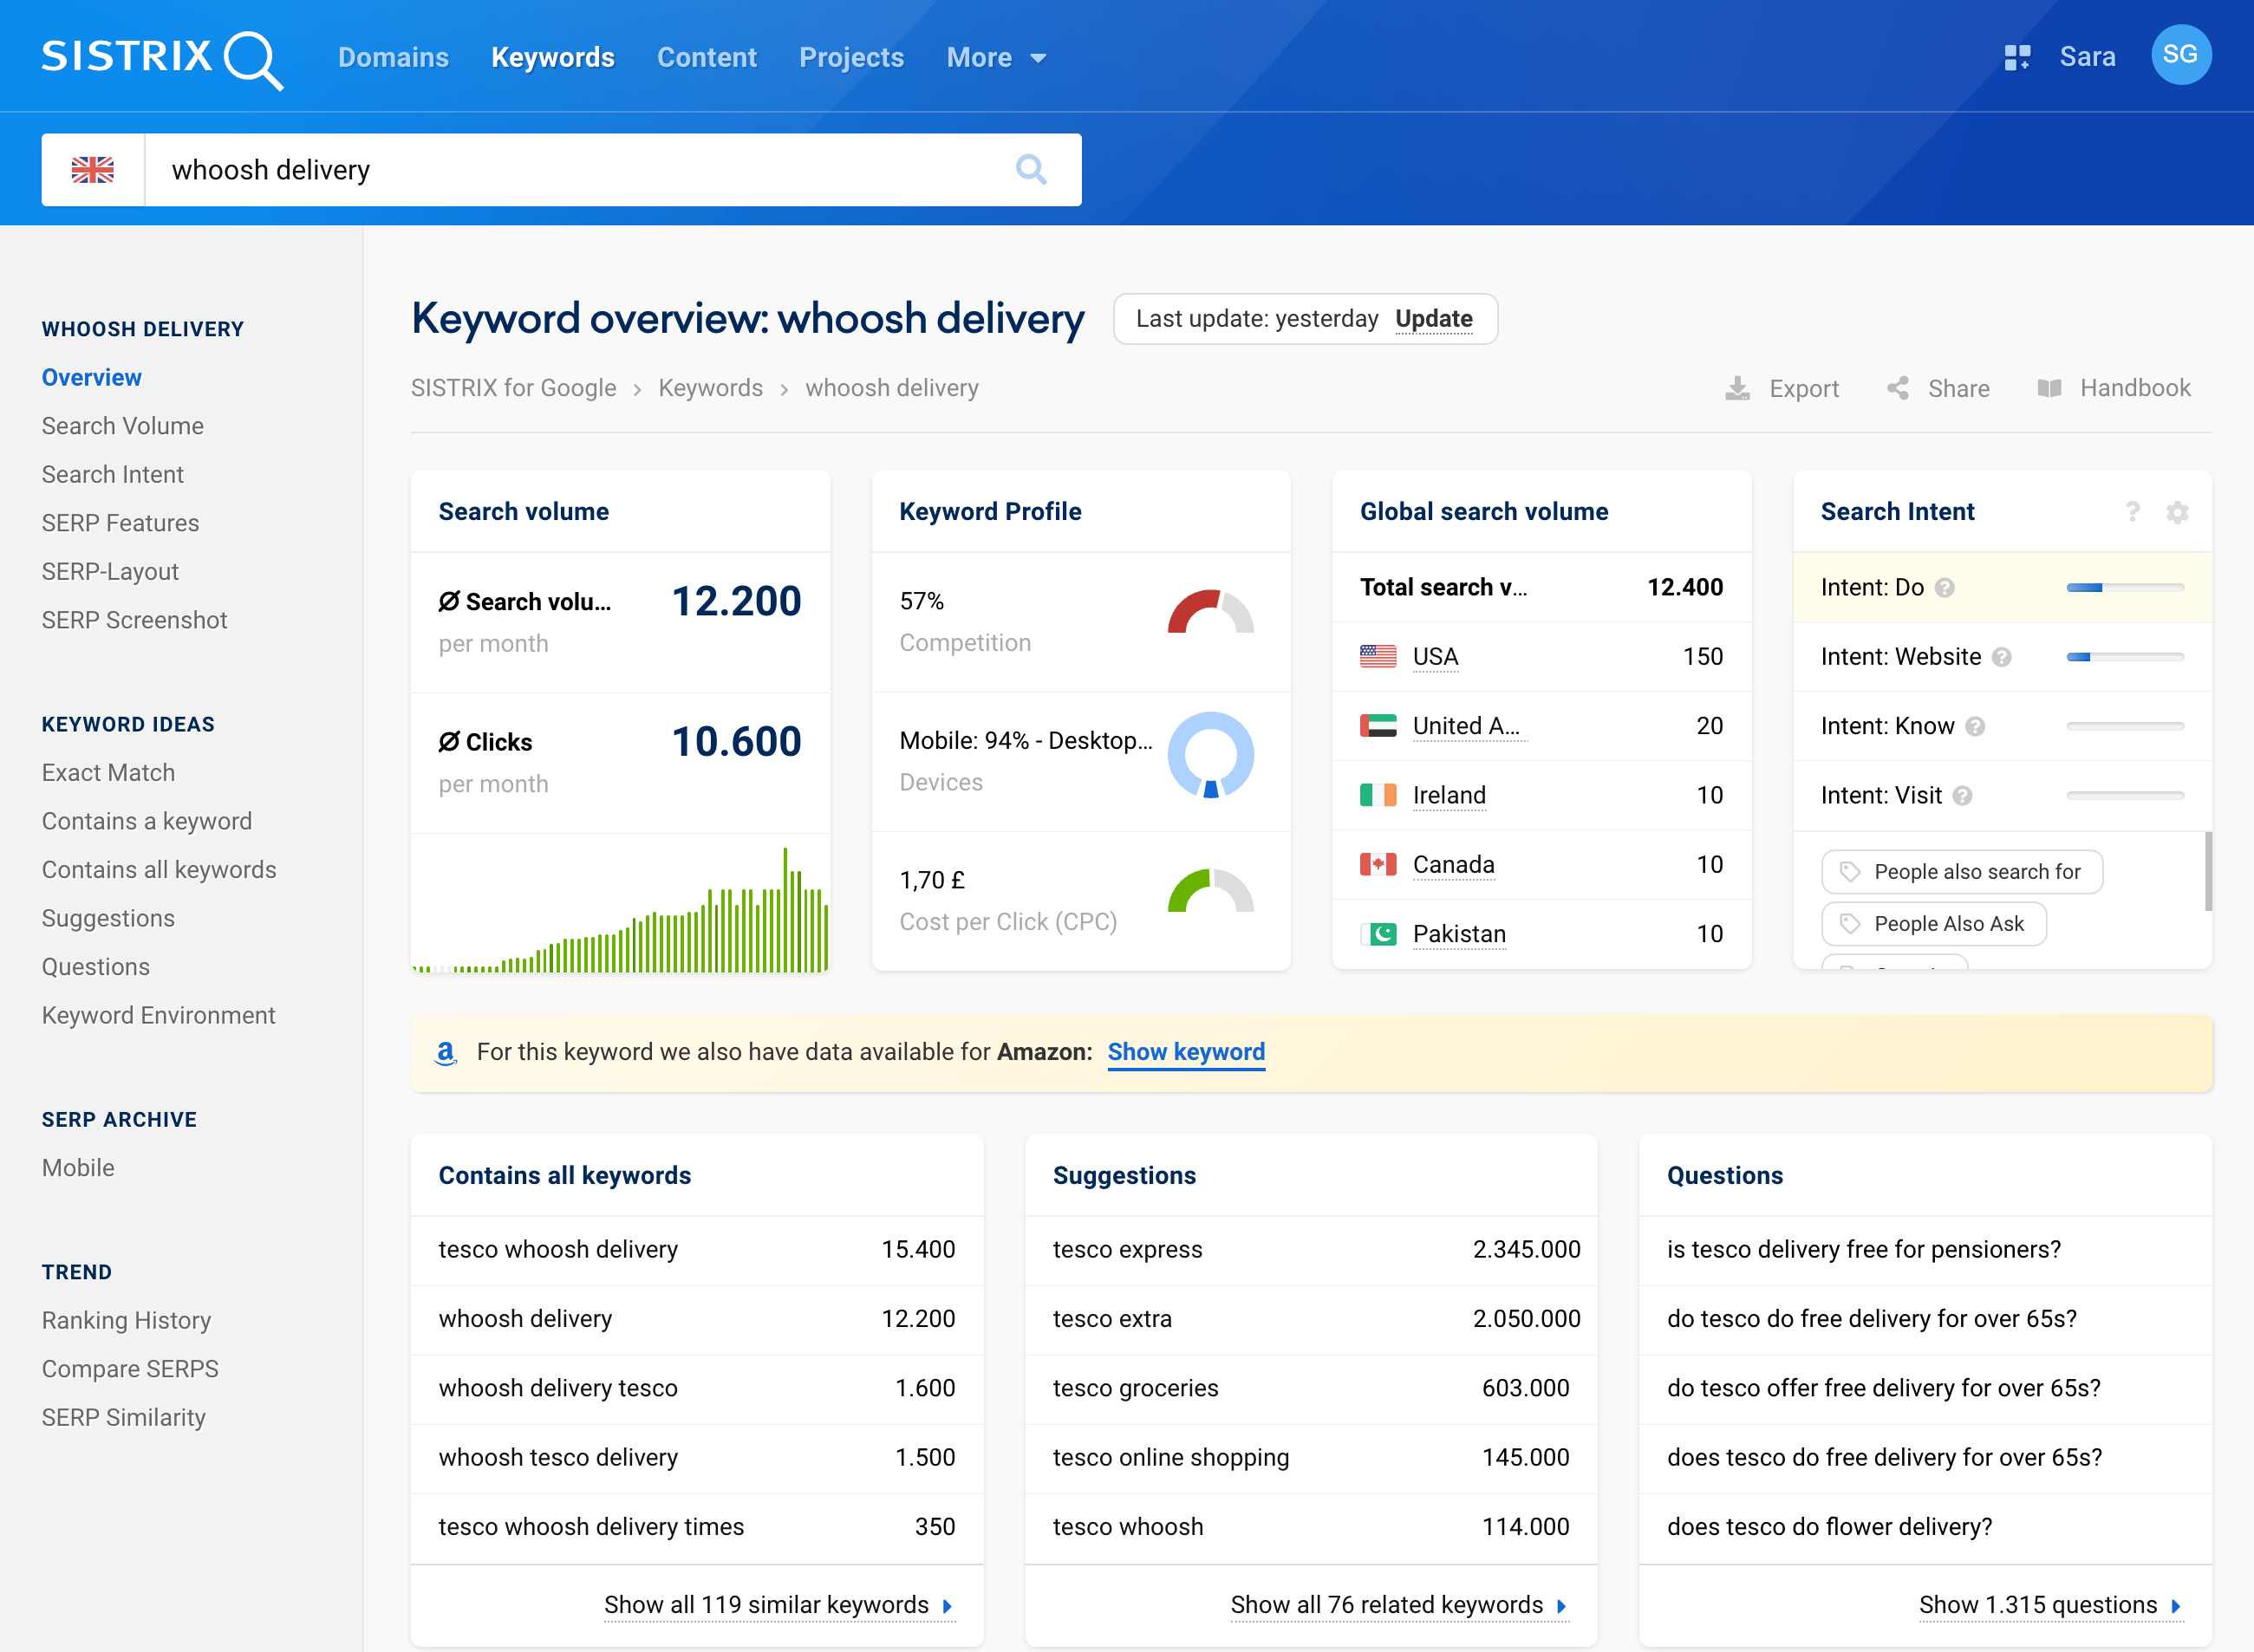Image resolution: width=2254 pixels, height=1652 pixels.
Task: Expand the More menu dropdown
Action: tap(996, 58)
